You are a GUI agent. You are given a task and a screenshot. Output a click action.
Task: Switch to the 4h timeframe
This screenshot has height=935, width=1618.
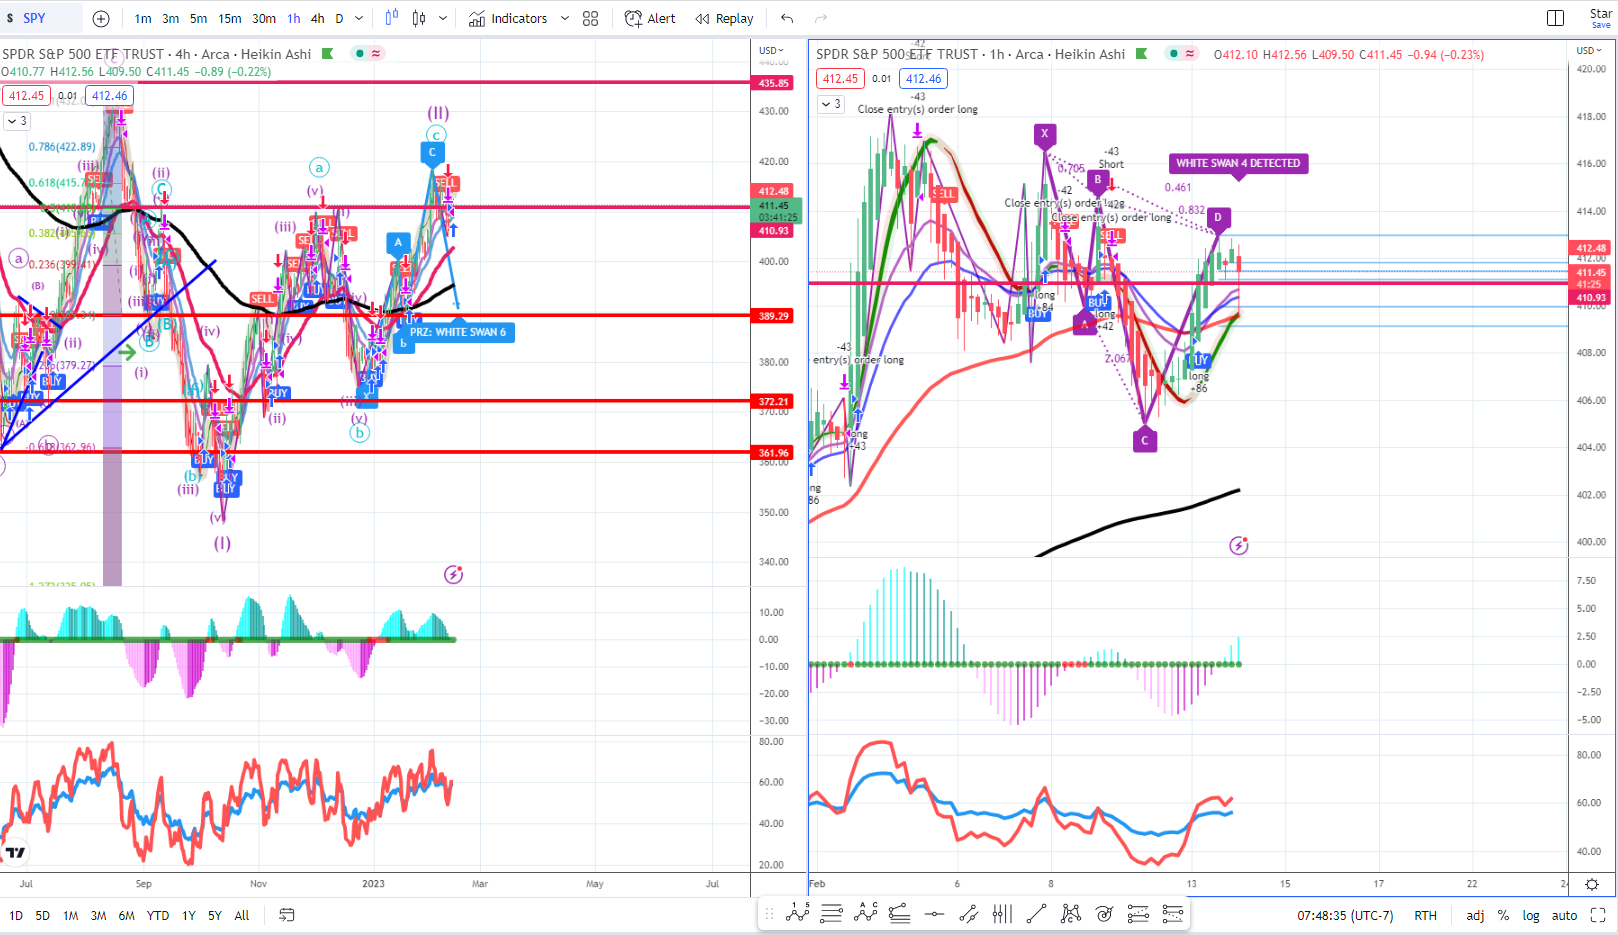[317, 18]
